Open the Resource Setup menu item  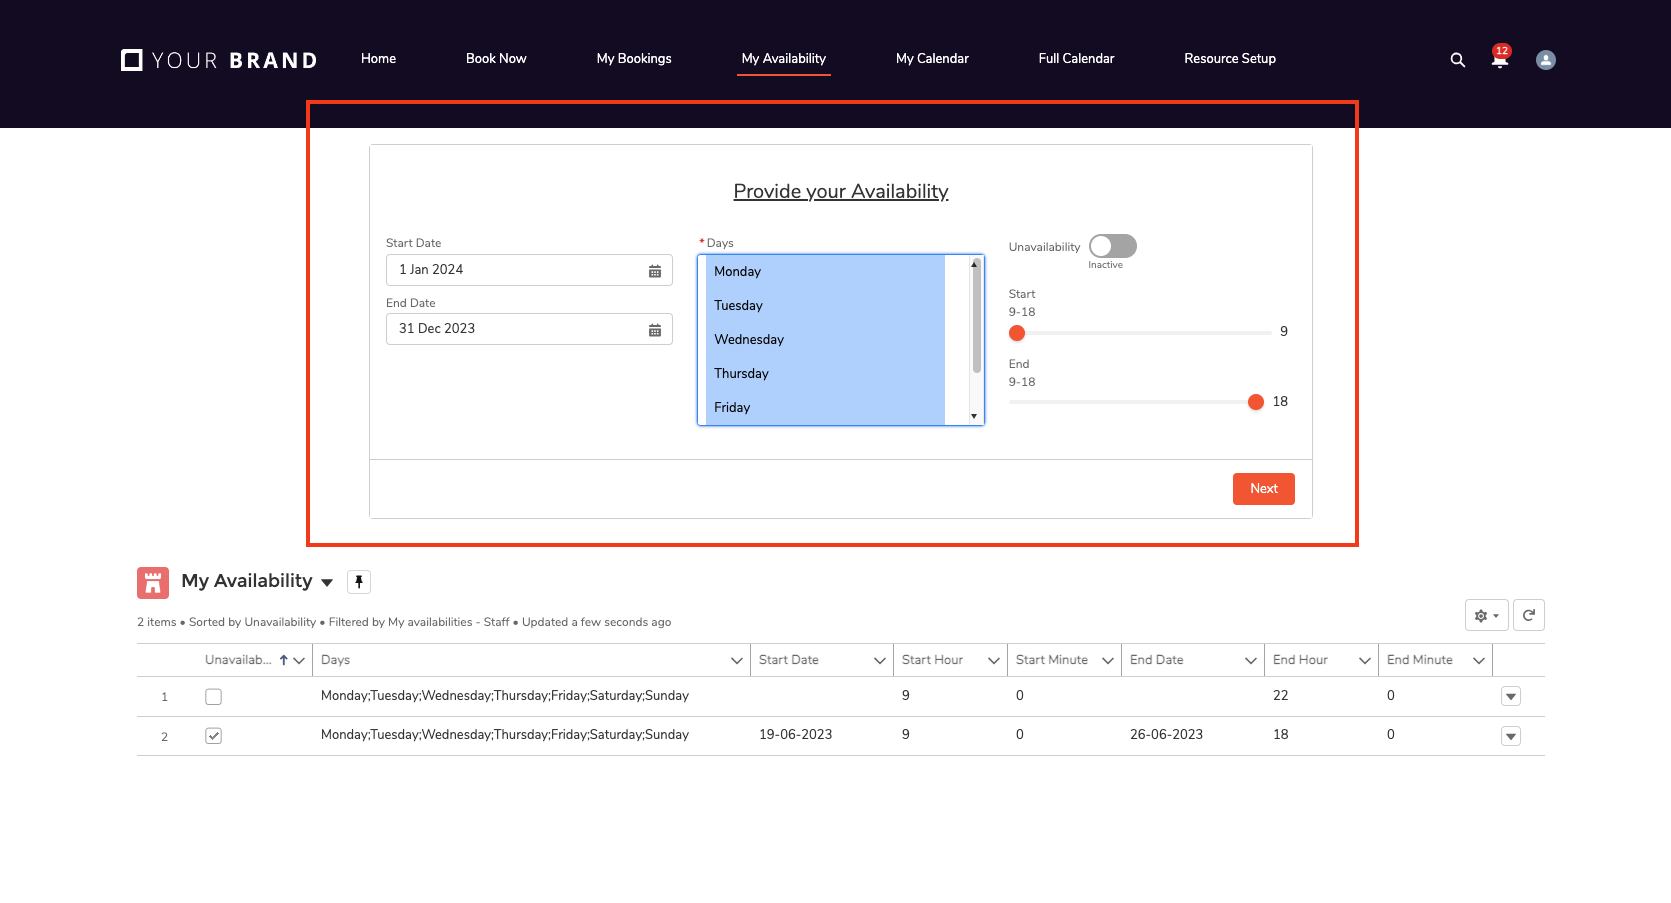pyautogui.click(x=1229, y=59)
